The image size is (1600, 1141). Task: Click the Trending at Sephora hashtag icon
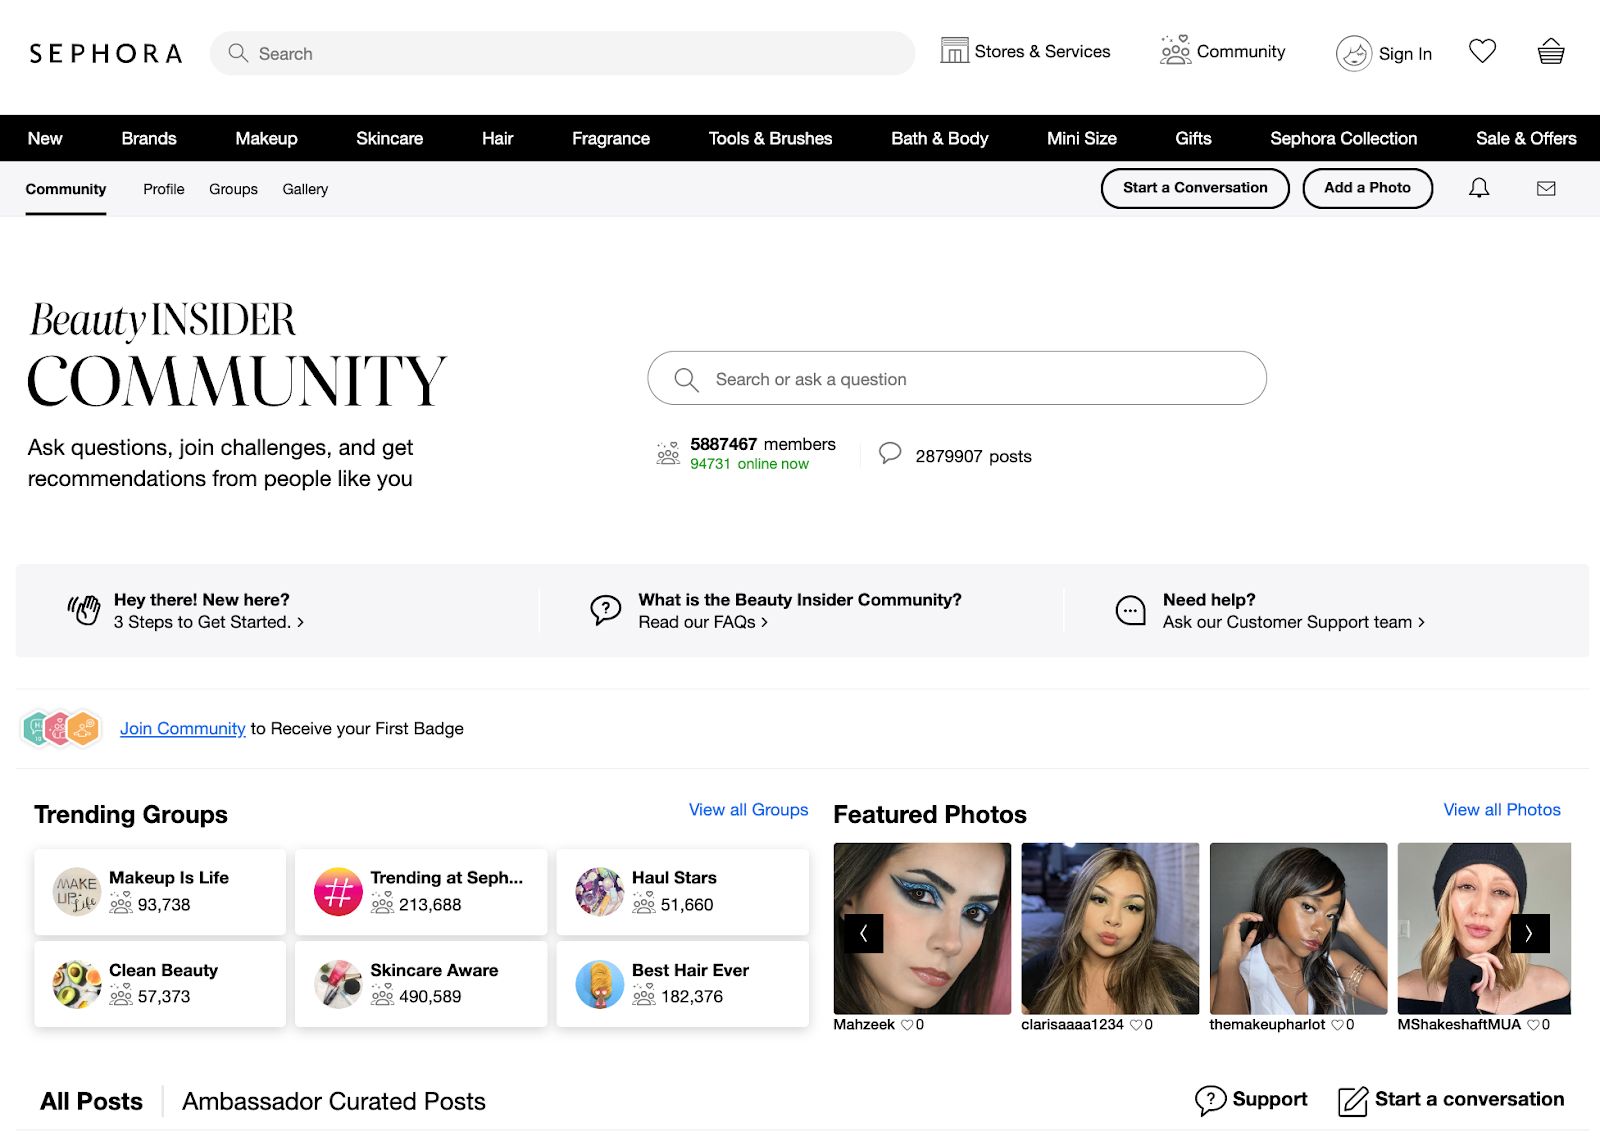[338, 891]
